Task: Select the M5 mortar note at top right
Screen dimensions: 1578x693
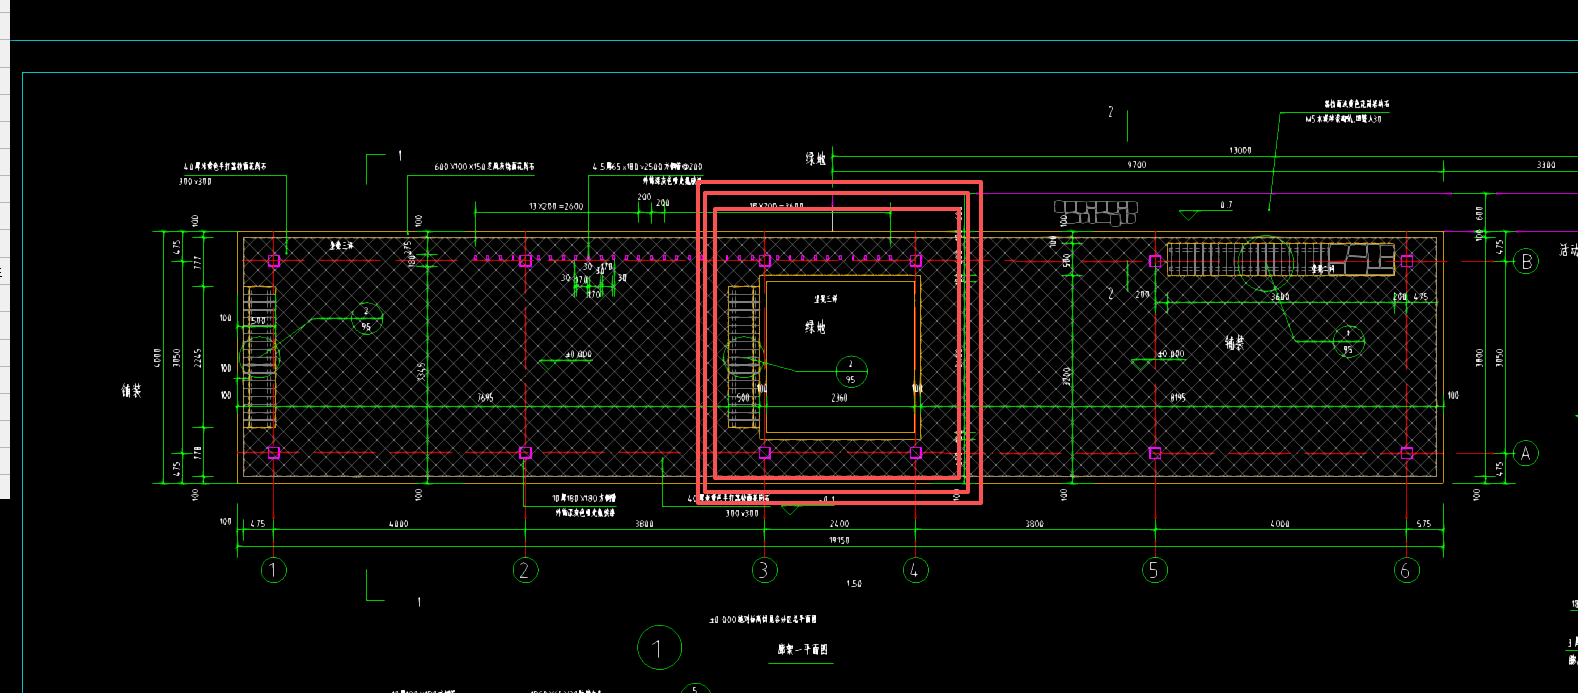Action: click(1343, 119)
